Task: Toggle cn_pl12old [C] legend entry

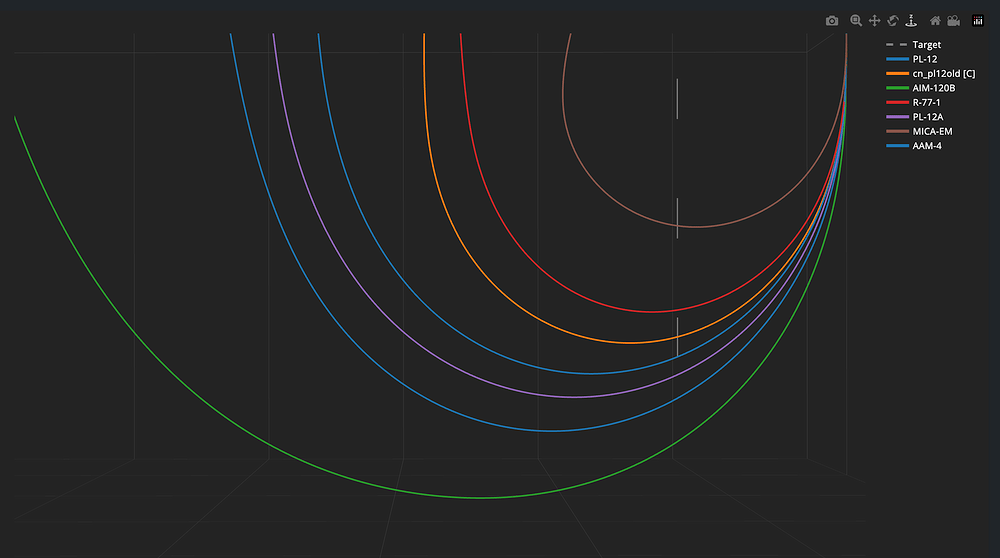Action: 943,74
